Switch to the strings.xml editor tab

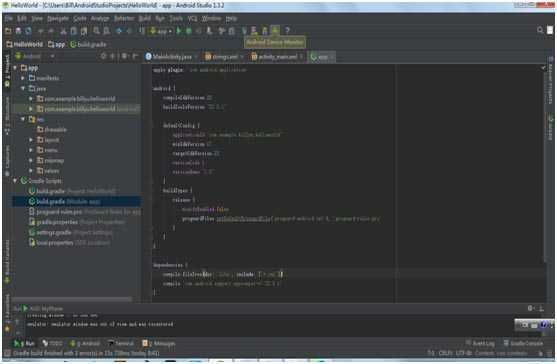point(223,56)
